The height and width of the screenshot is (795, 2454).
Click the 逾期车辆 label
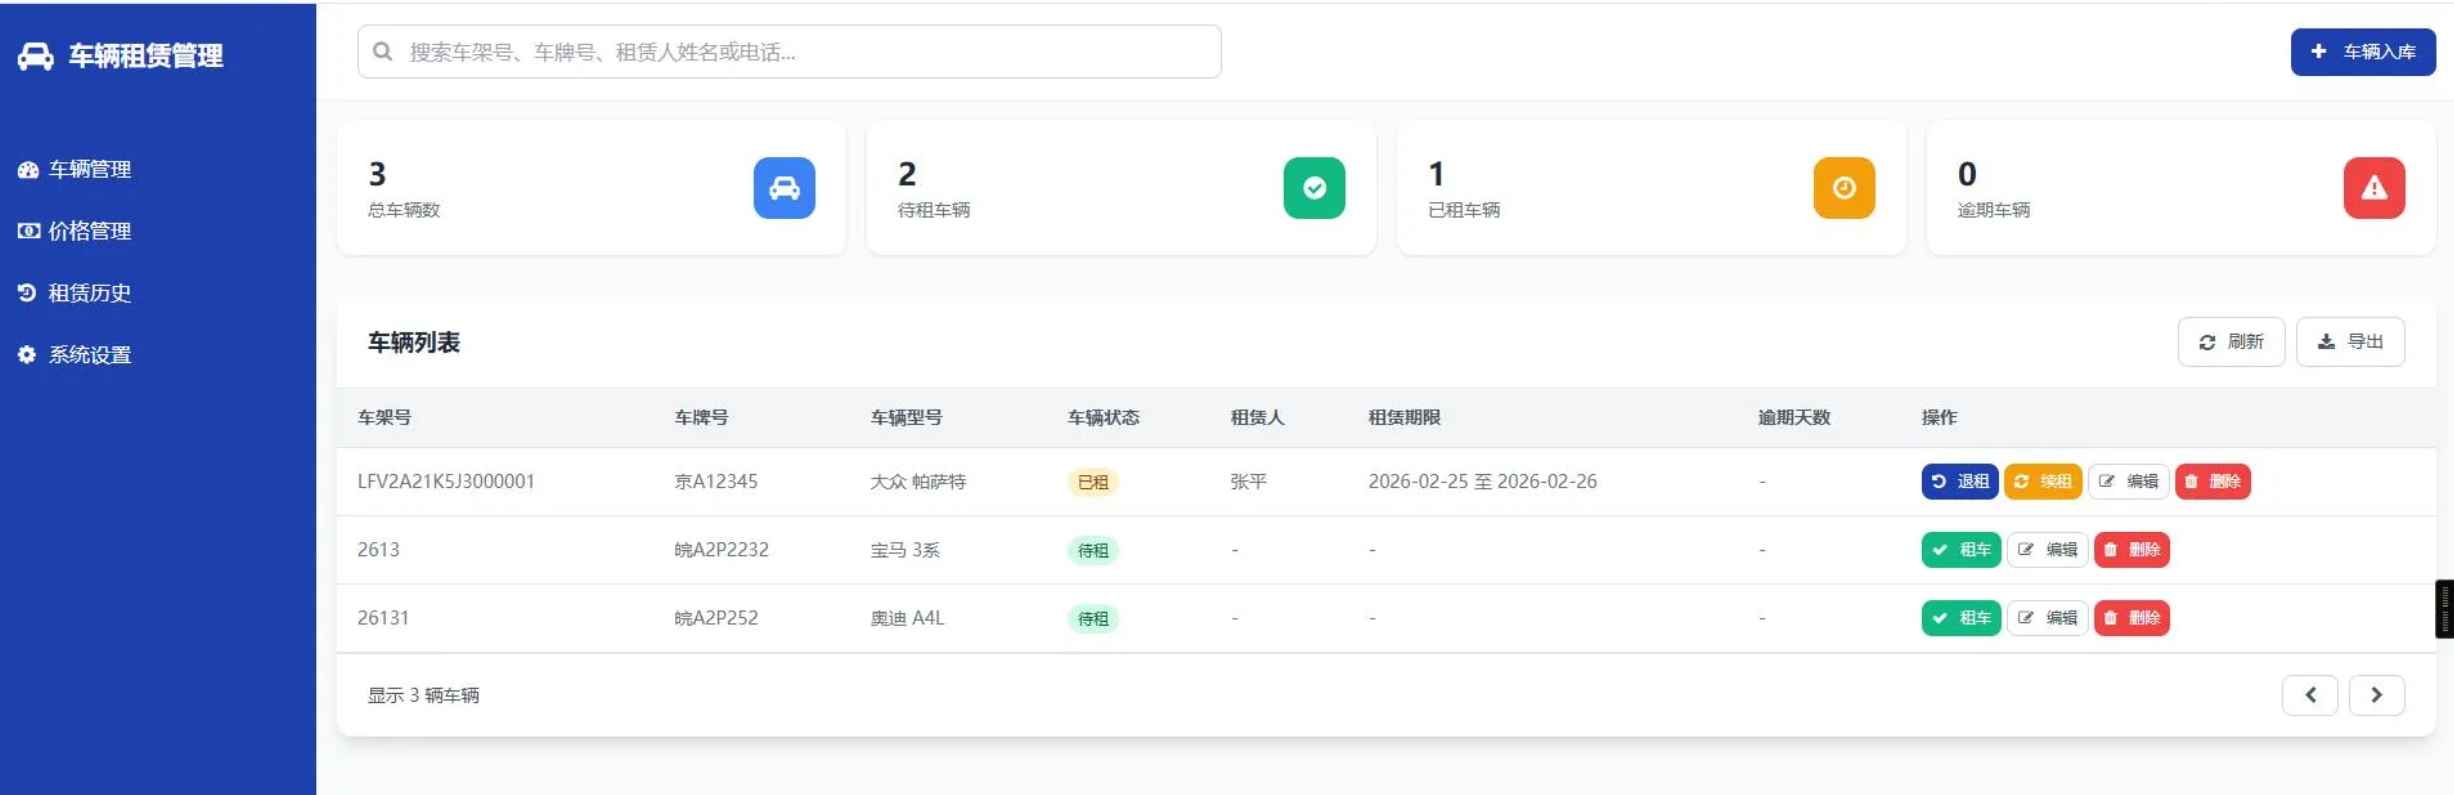tap(1994, 210)
